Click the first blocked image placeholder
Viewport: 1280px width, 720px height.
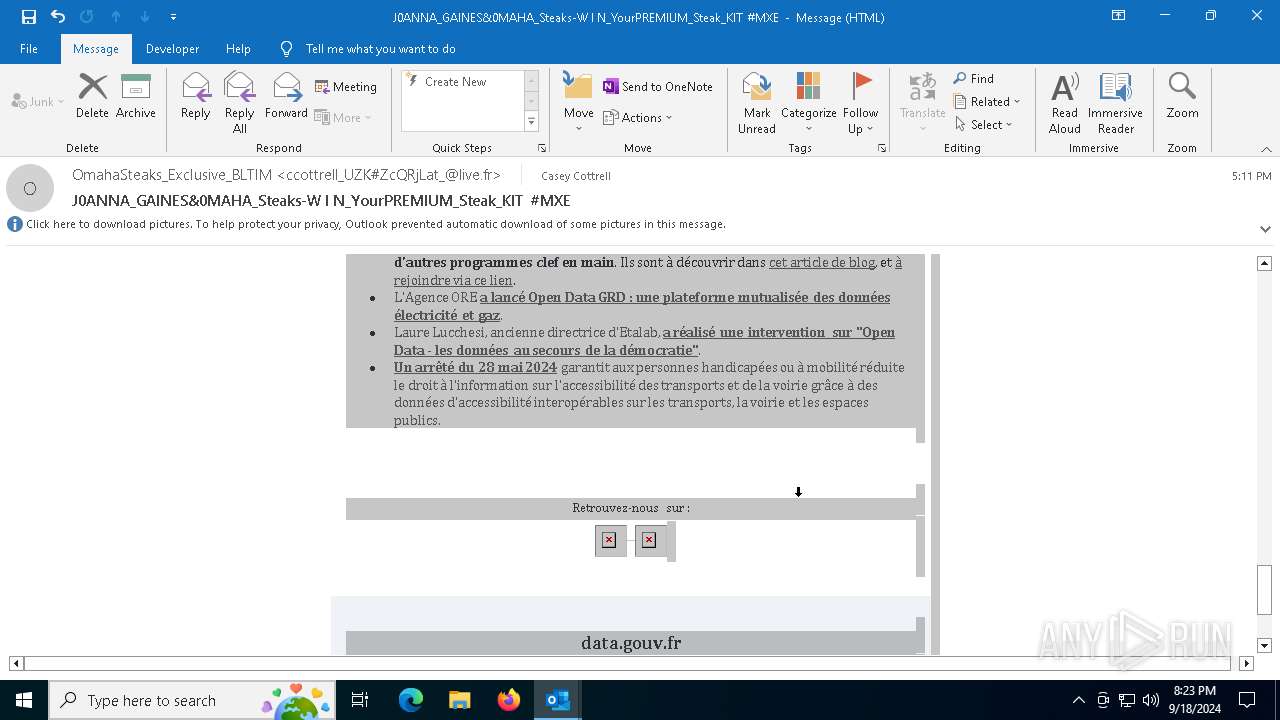point(609,540)
